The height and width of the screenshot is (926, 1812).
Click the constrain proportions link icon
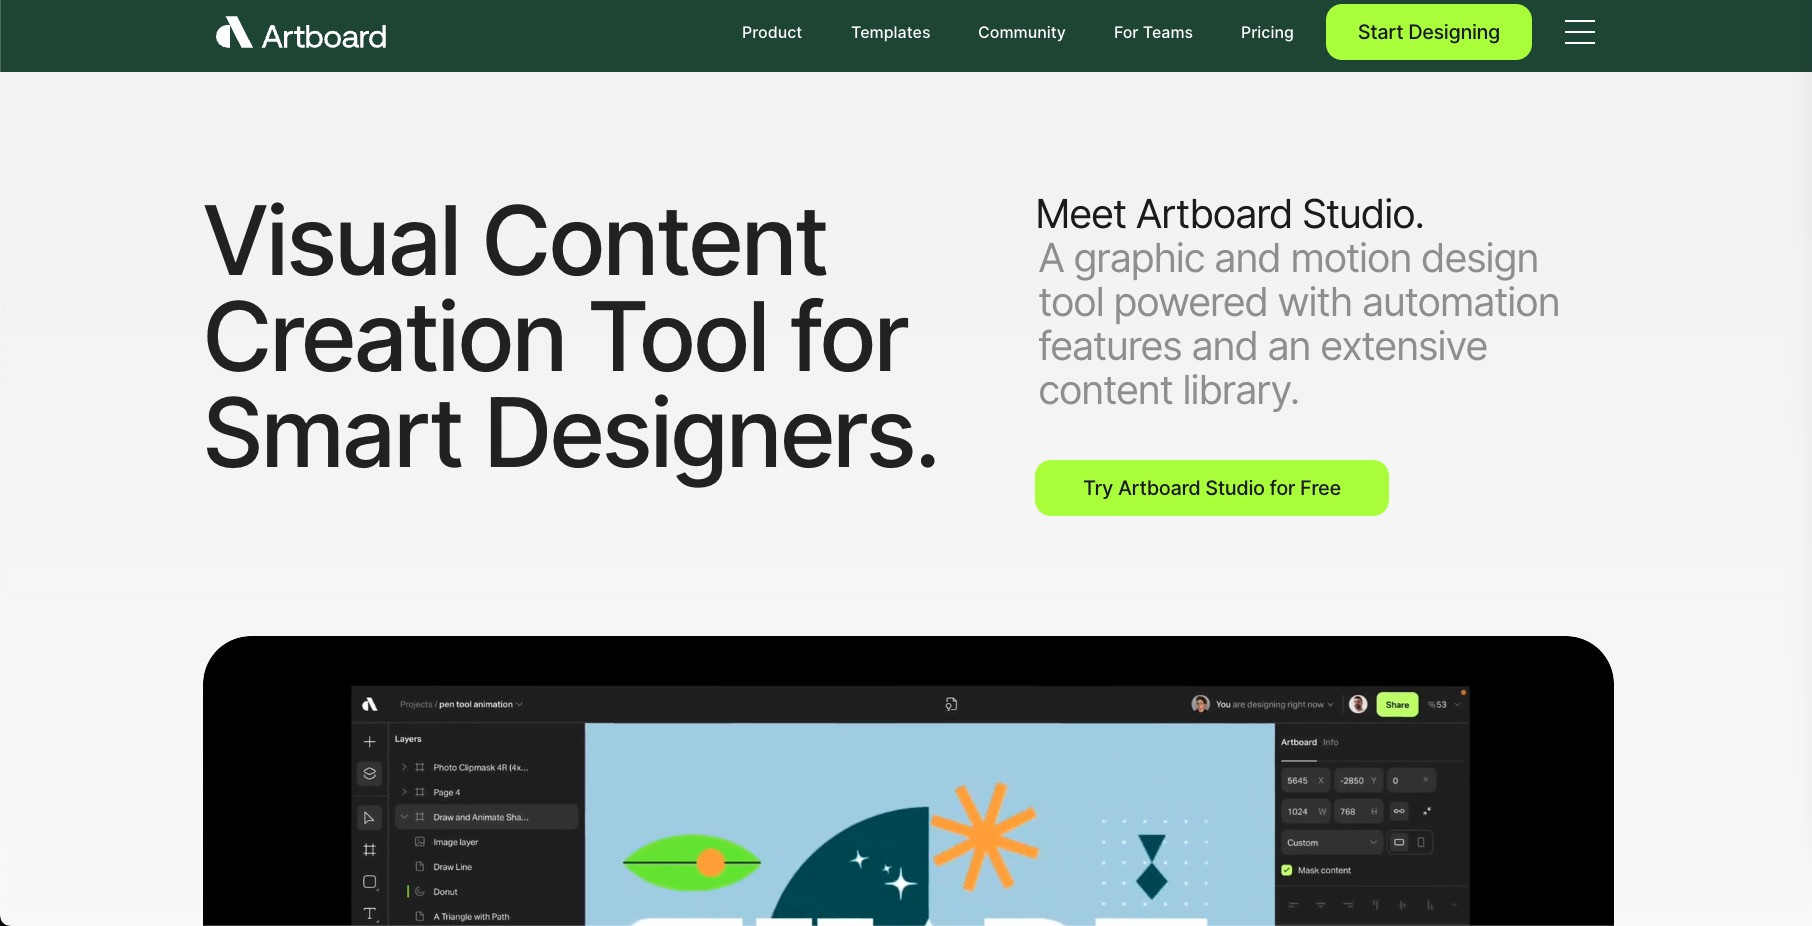pos(1399,811)
